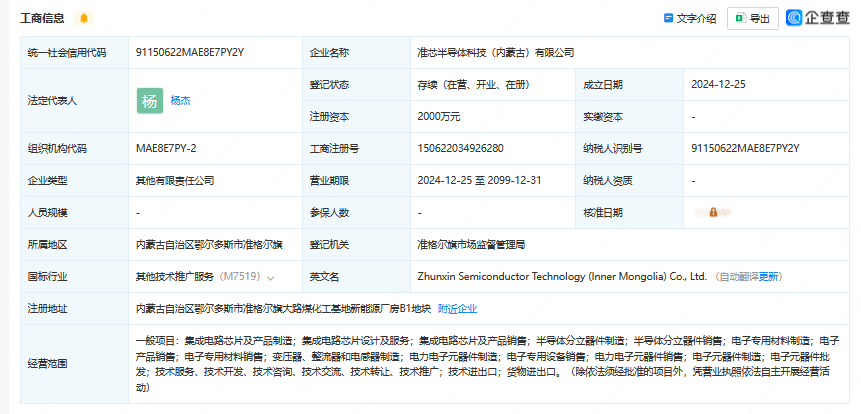Click the 实缴资本 label cell
This screenshot has width=861, height=414.
coord(629,116)
